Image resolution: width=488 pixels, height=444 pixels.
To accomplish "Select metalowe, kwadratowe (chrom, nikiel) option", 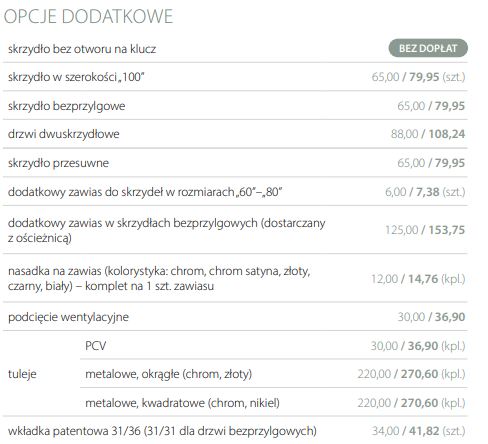I will click(182, 403).
